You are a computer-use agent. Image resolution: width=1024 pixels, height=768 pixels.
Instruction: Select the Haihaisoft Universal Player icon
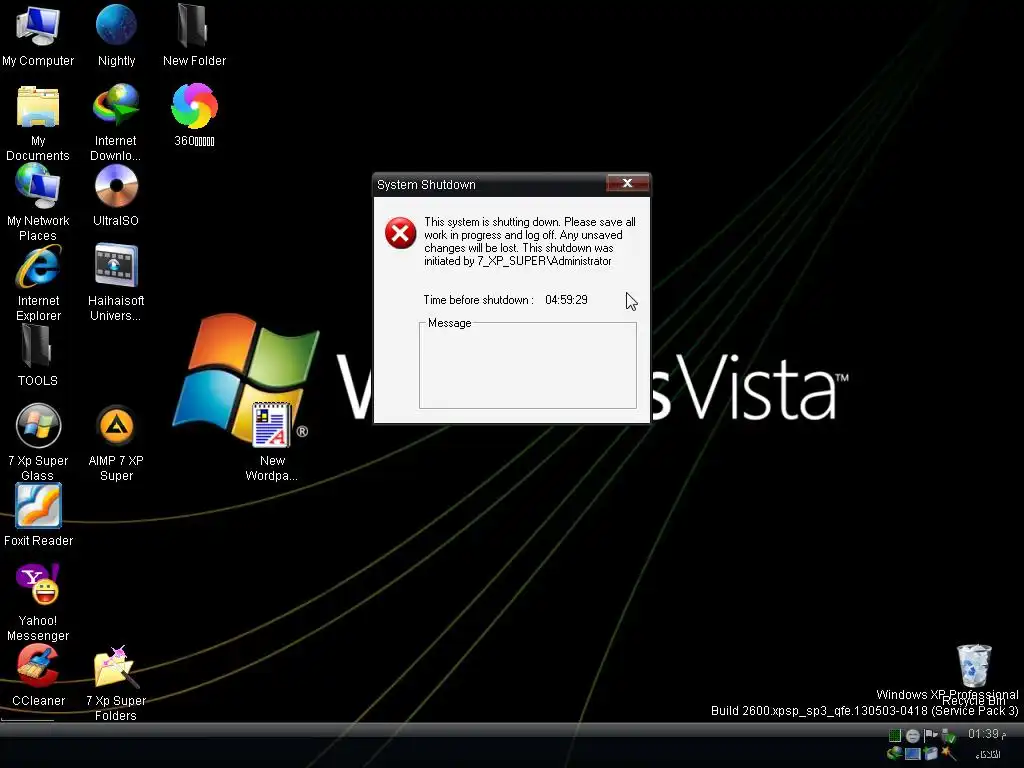point(116,283)
